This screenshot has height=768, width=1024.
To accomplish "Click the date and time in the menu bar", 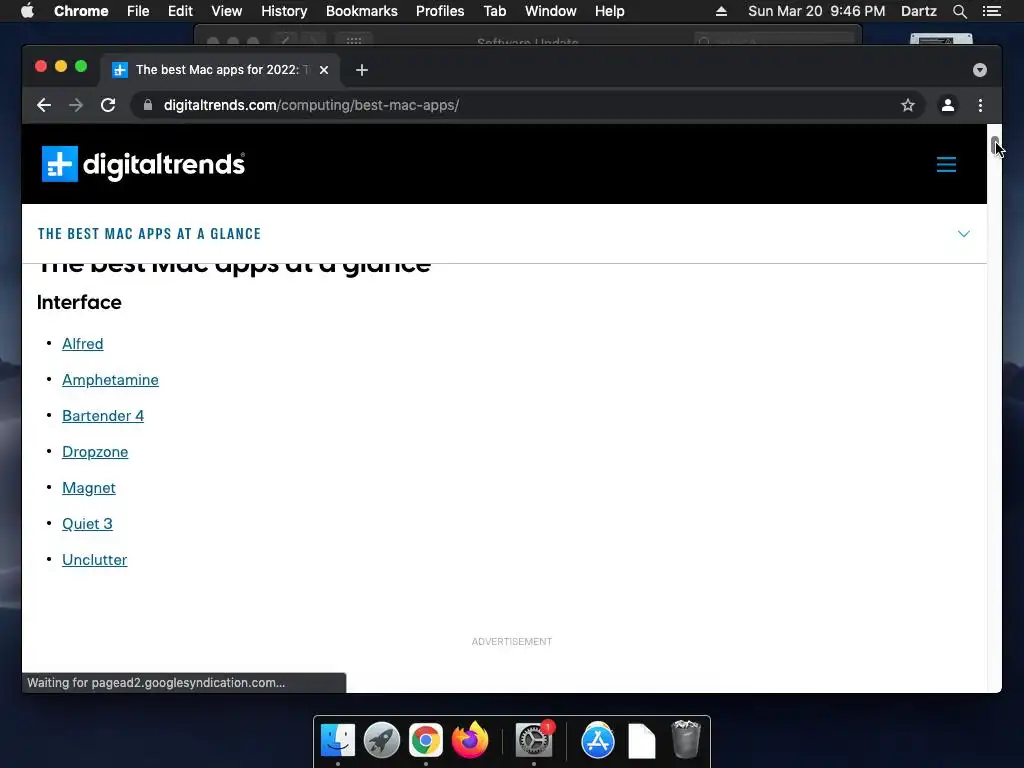I will 816,11.
